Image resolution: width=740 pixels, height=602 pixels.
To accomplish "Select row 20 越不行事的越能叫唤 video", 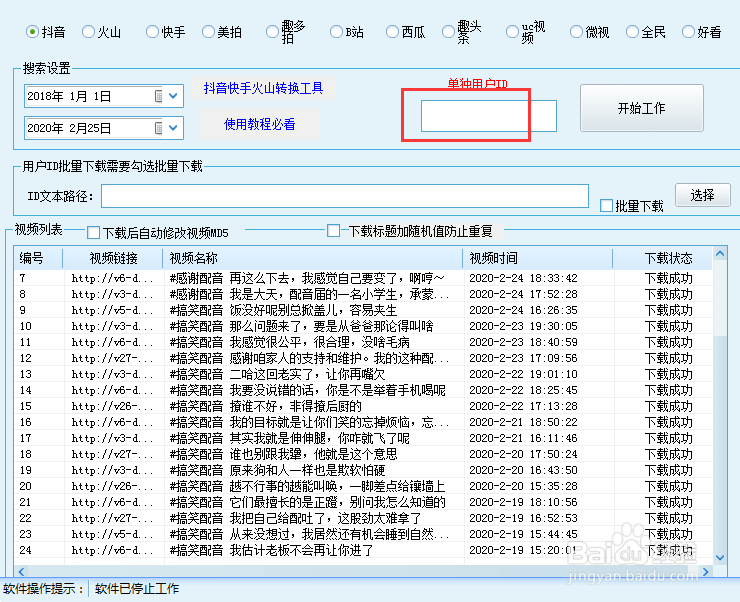I will click(363, 486).
